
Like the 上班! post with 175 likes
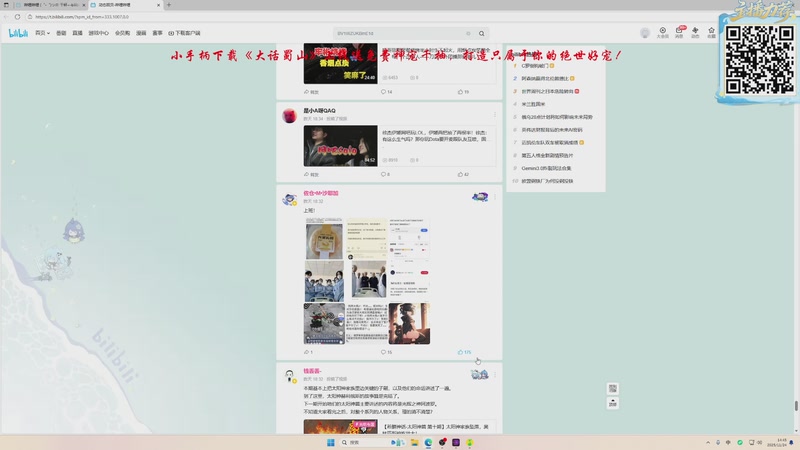coord(464,352)
